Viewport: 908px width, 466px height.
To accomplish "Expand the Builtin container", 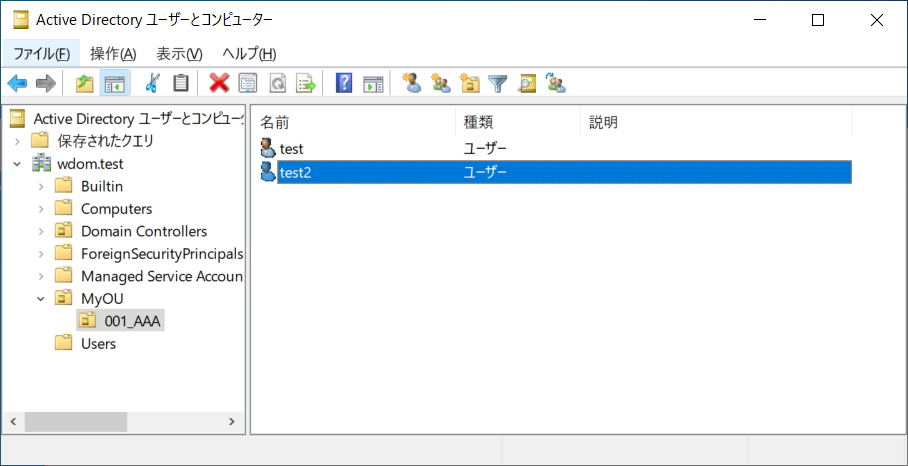I will (41, 186).
